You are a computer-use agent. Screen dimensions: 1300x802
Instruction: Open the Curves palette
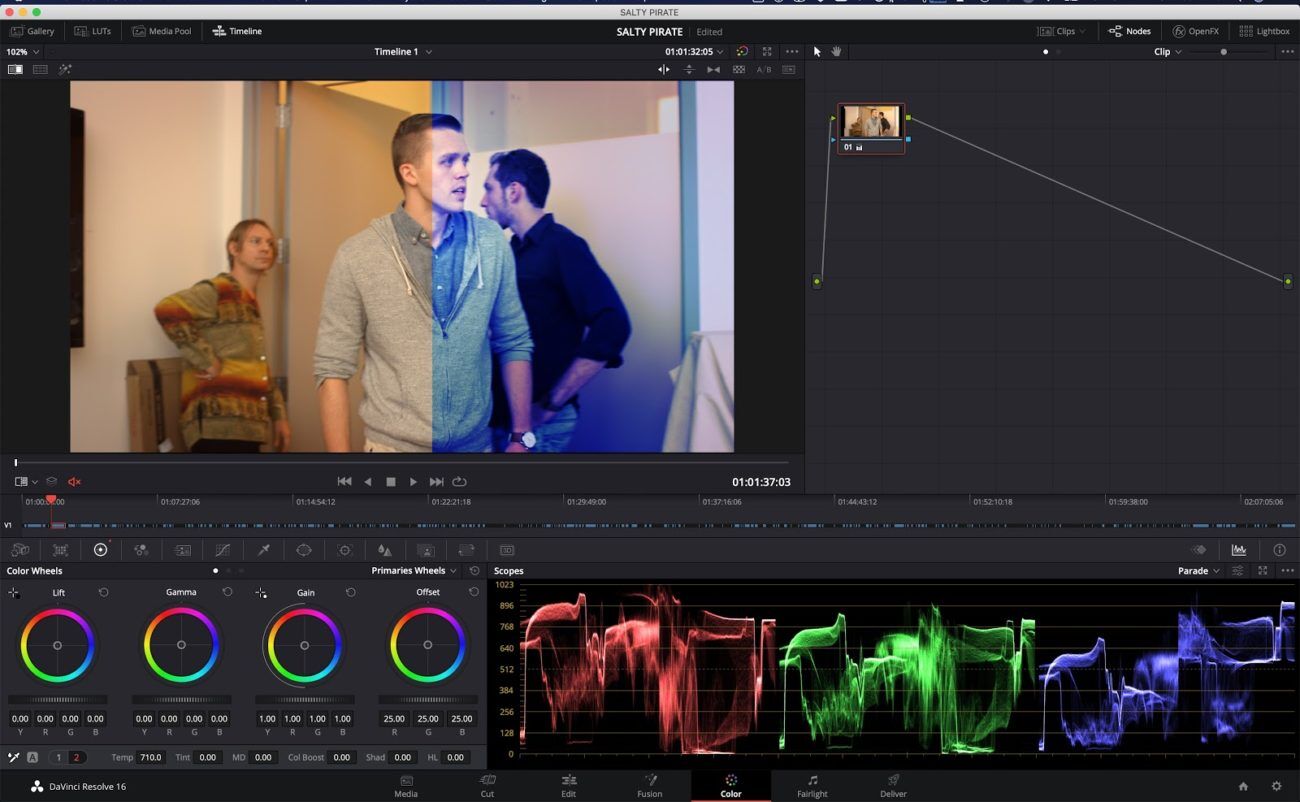(222, 550)
